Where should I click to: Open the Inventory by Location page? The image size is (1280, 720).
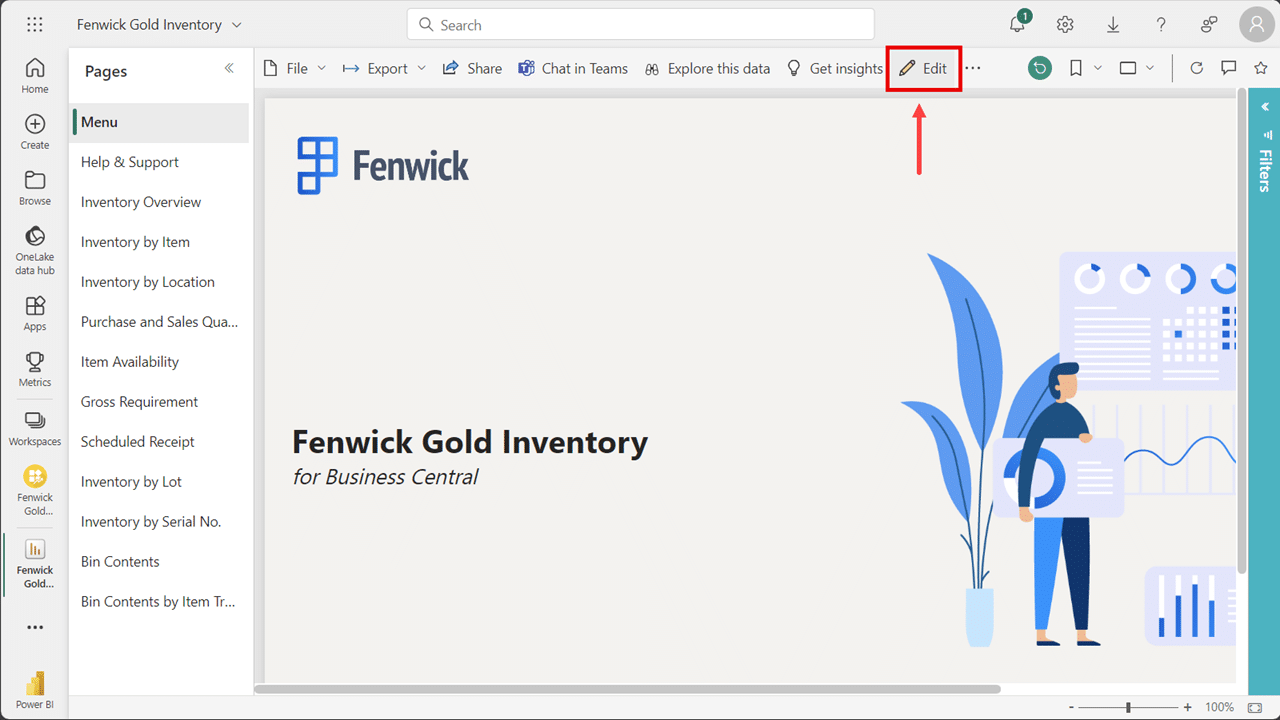pyautogui.click(x=160, y=282)
